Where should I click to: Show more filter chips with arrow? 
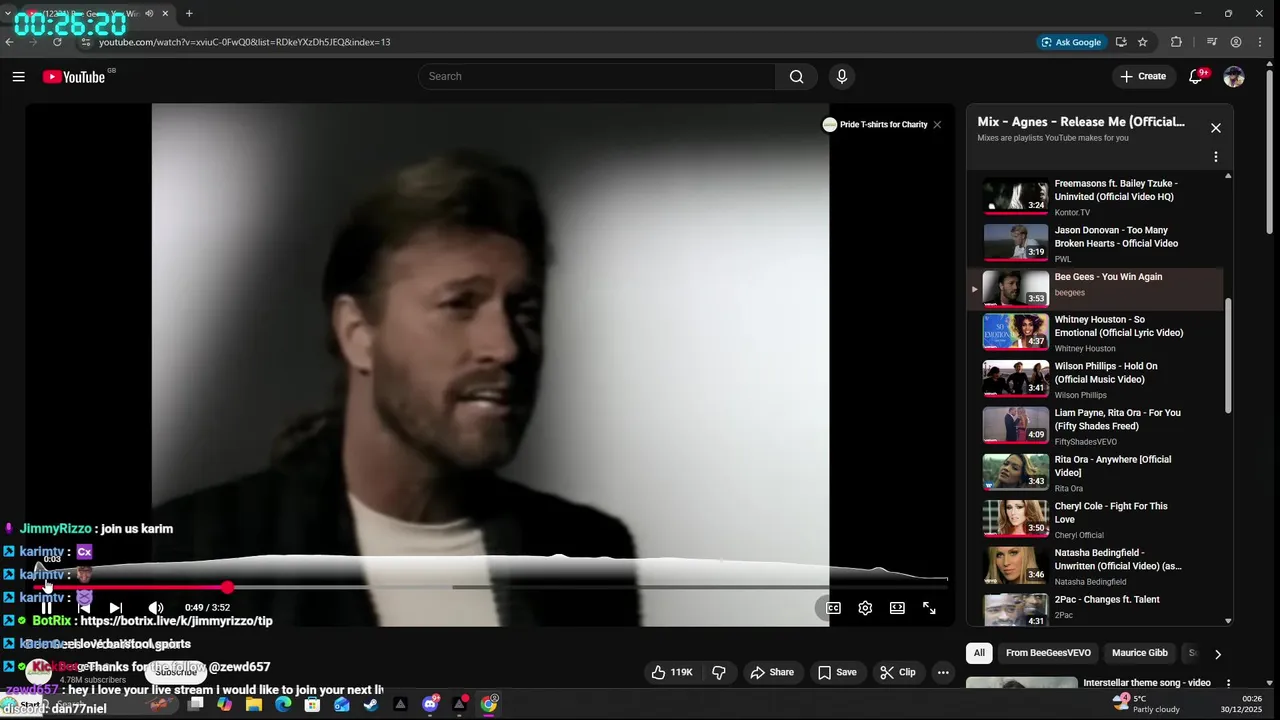click(x=1217, y=654)
